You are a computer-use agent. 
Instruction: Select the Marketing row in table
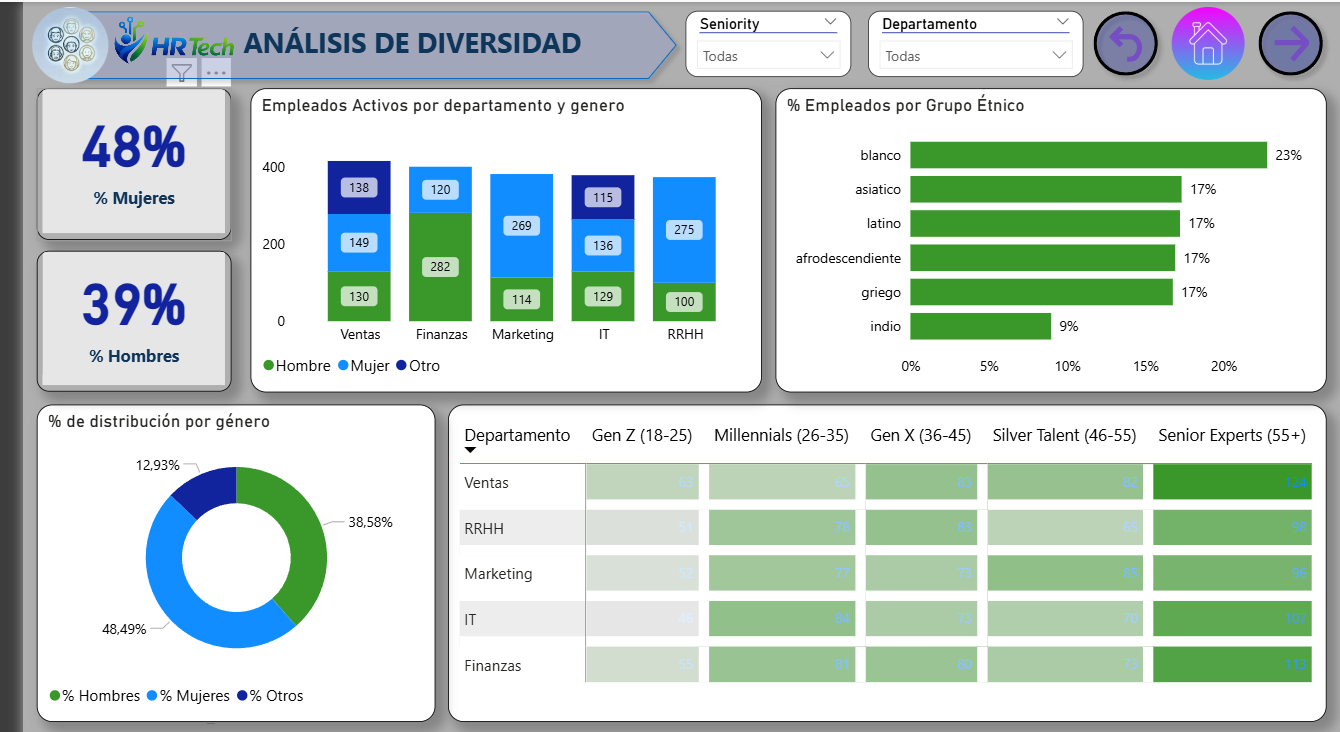click(886, 574)
